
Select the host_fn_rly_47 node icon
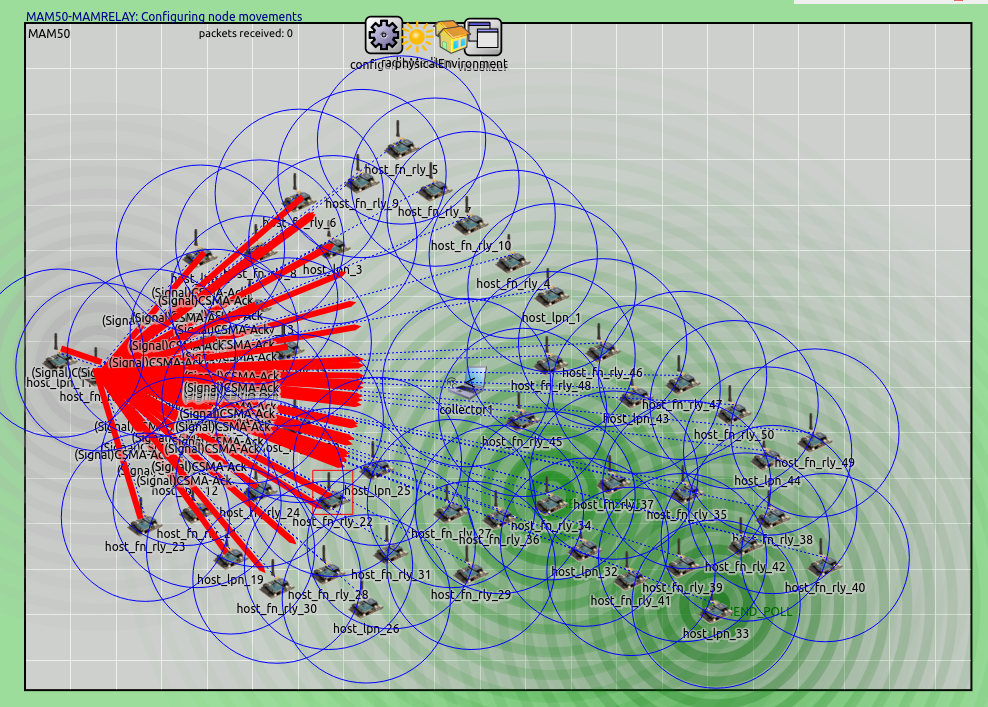click(x=682, y=377)
